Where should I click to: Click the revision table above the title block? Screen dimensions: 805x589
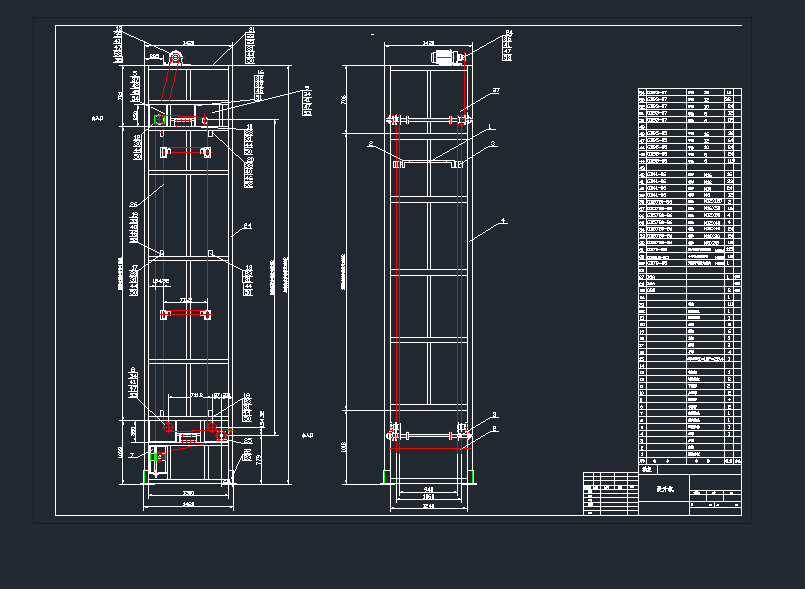[x=610, y=490]
